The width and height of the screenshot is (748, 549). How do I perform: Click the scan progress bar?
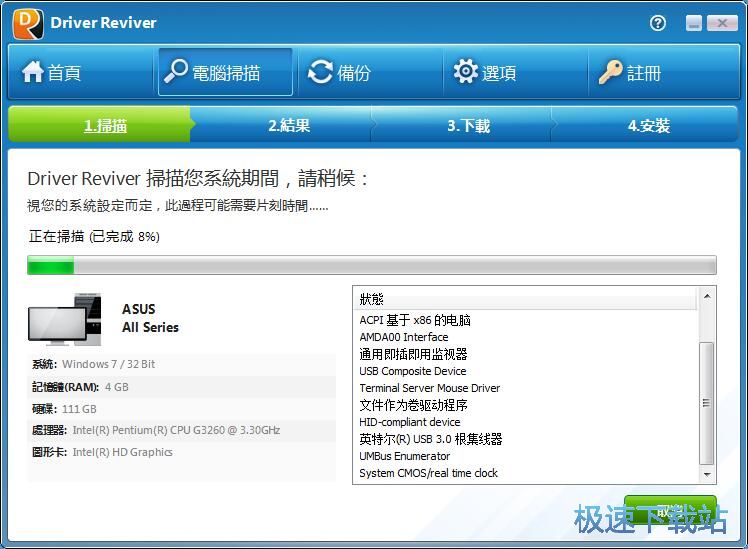coord(372,265)
